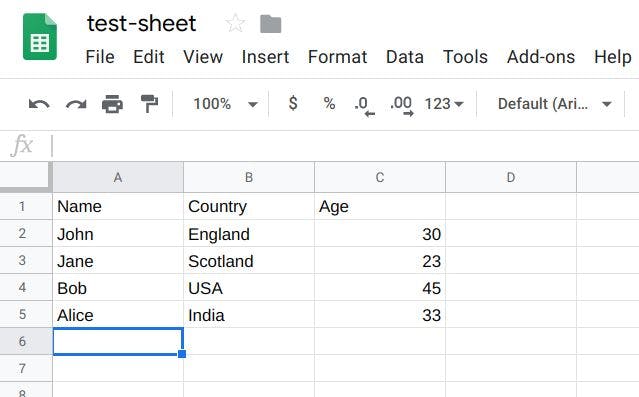Star the test-sheet document
This screenshot has height=397, width=639.
click(x=235, y=23)
